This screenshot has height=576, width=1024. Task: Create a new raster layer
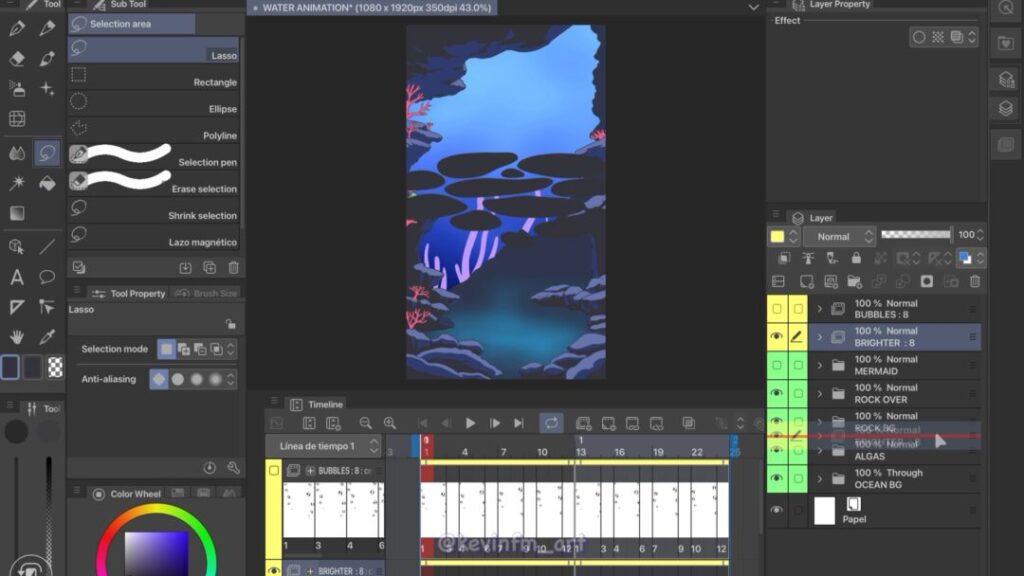coord(807,281)
